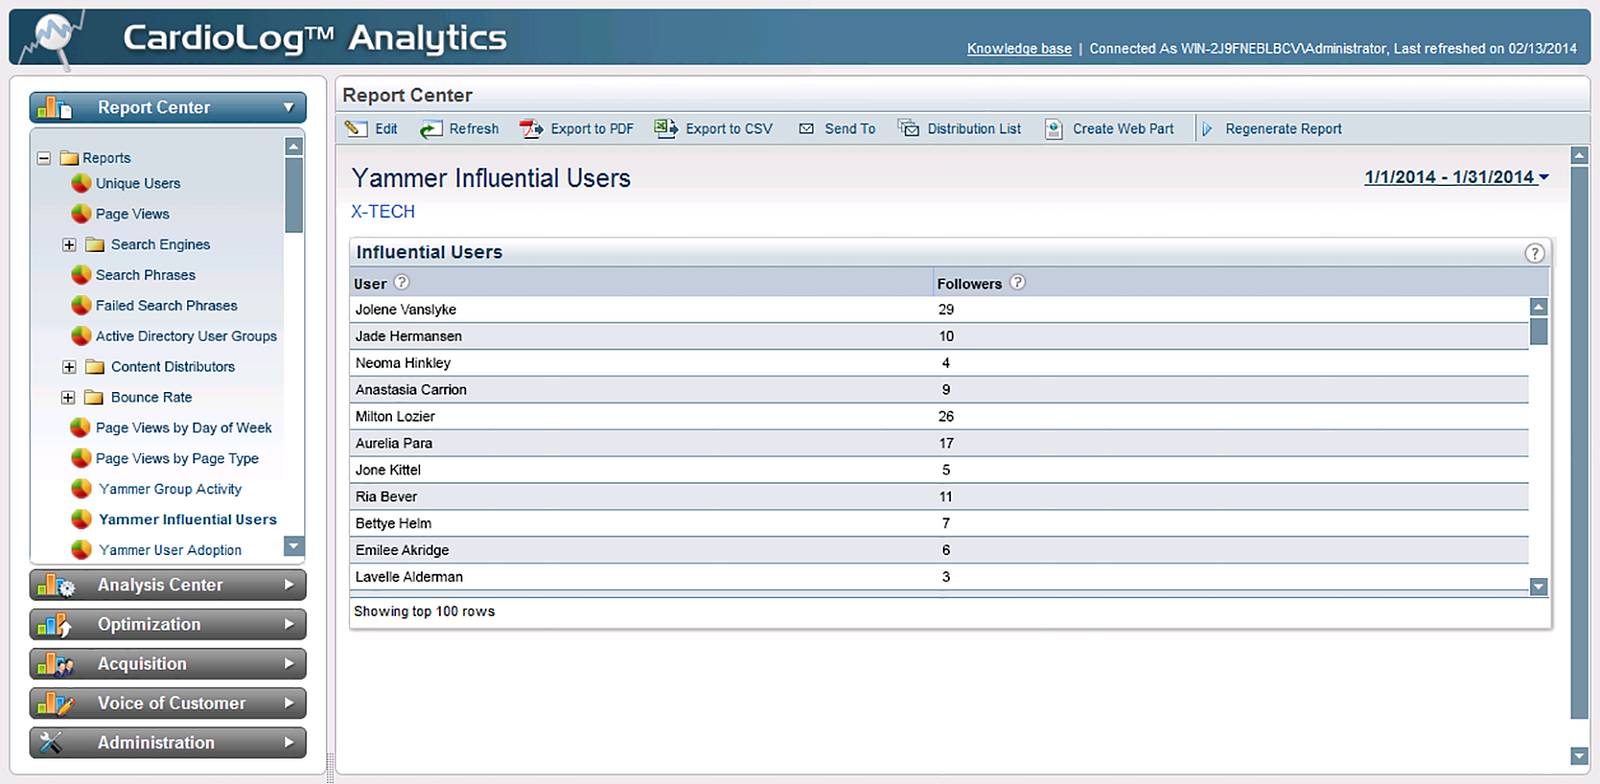Open the Knowledge base link

[1018, 48]
